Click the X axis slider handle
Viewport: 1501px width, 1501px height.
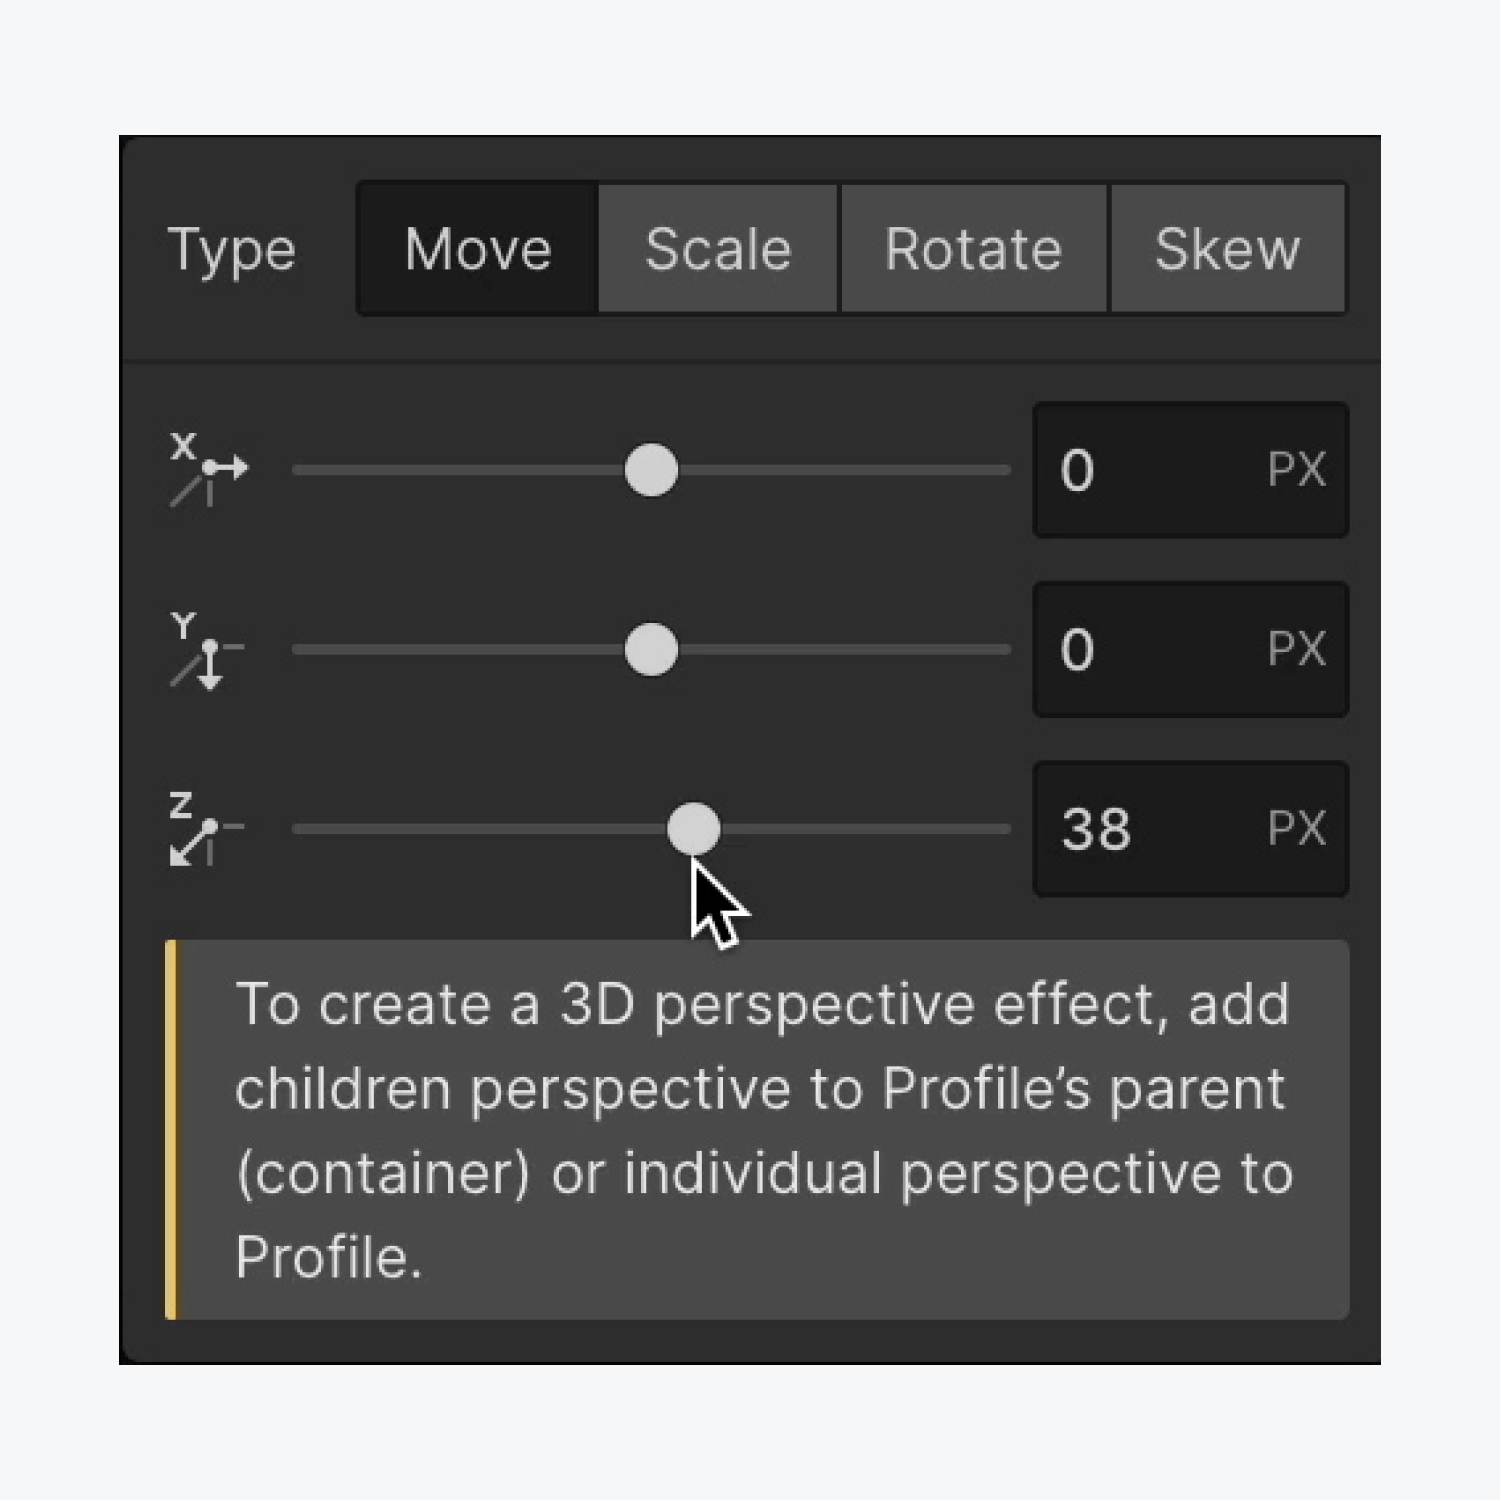click(651, 470)
